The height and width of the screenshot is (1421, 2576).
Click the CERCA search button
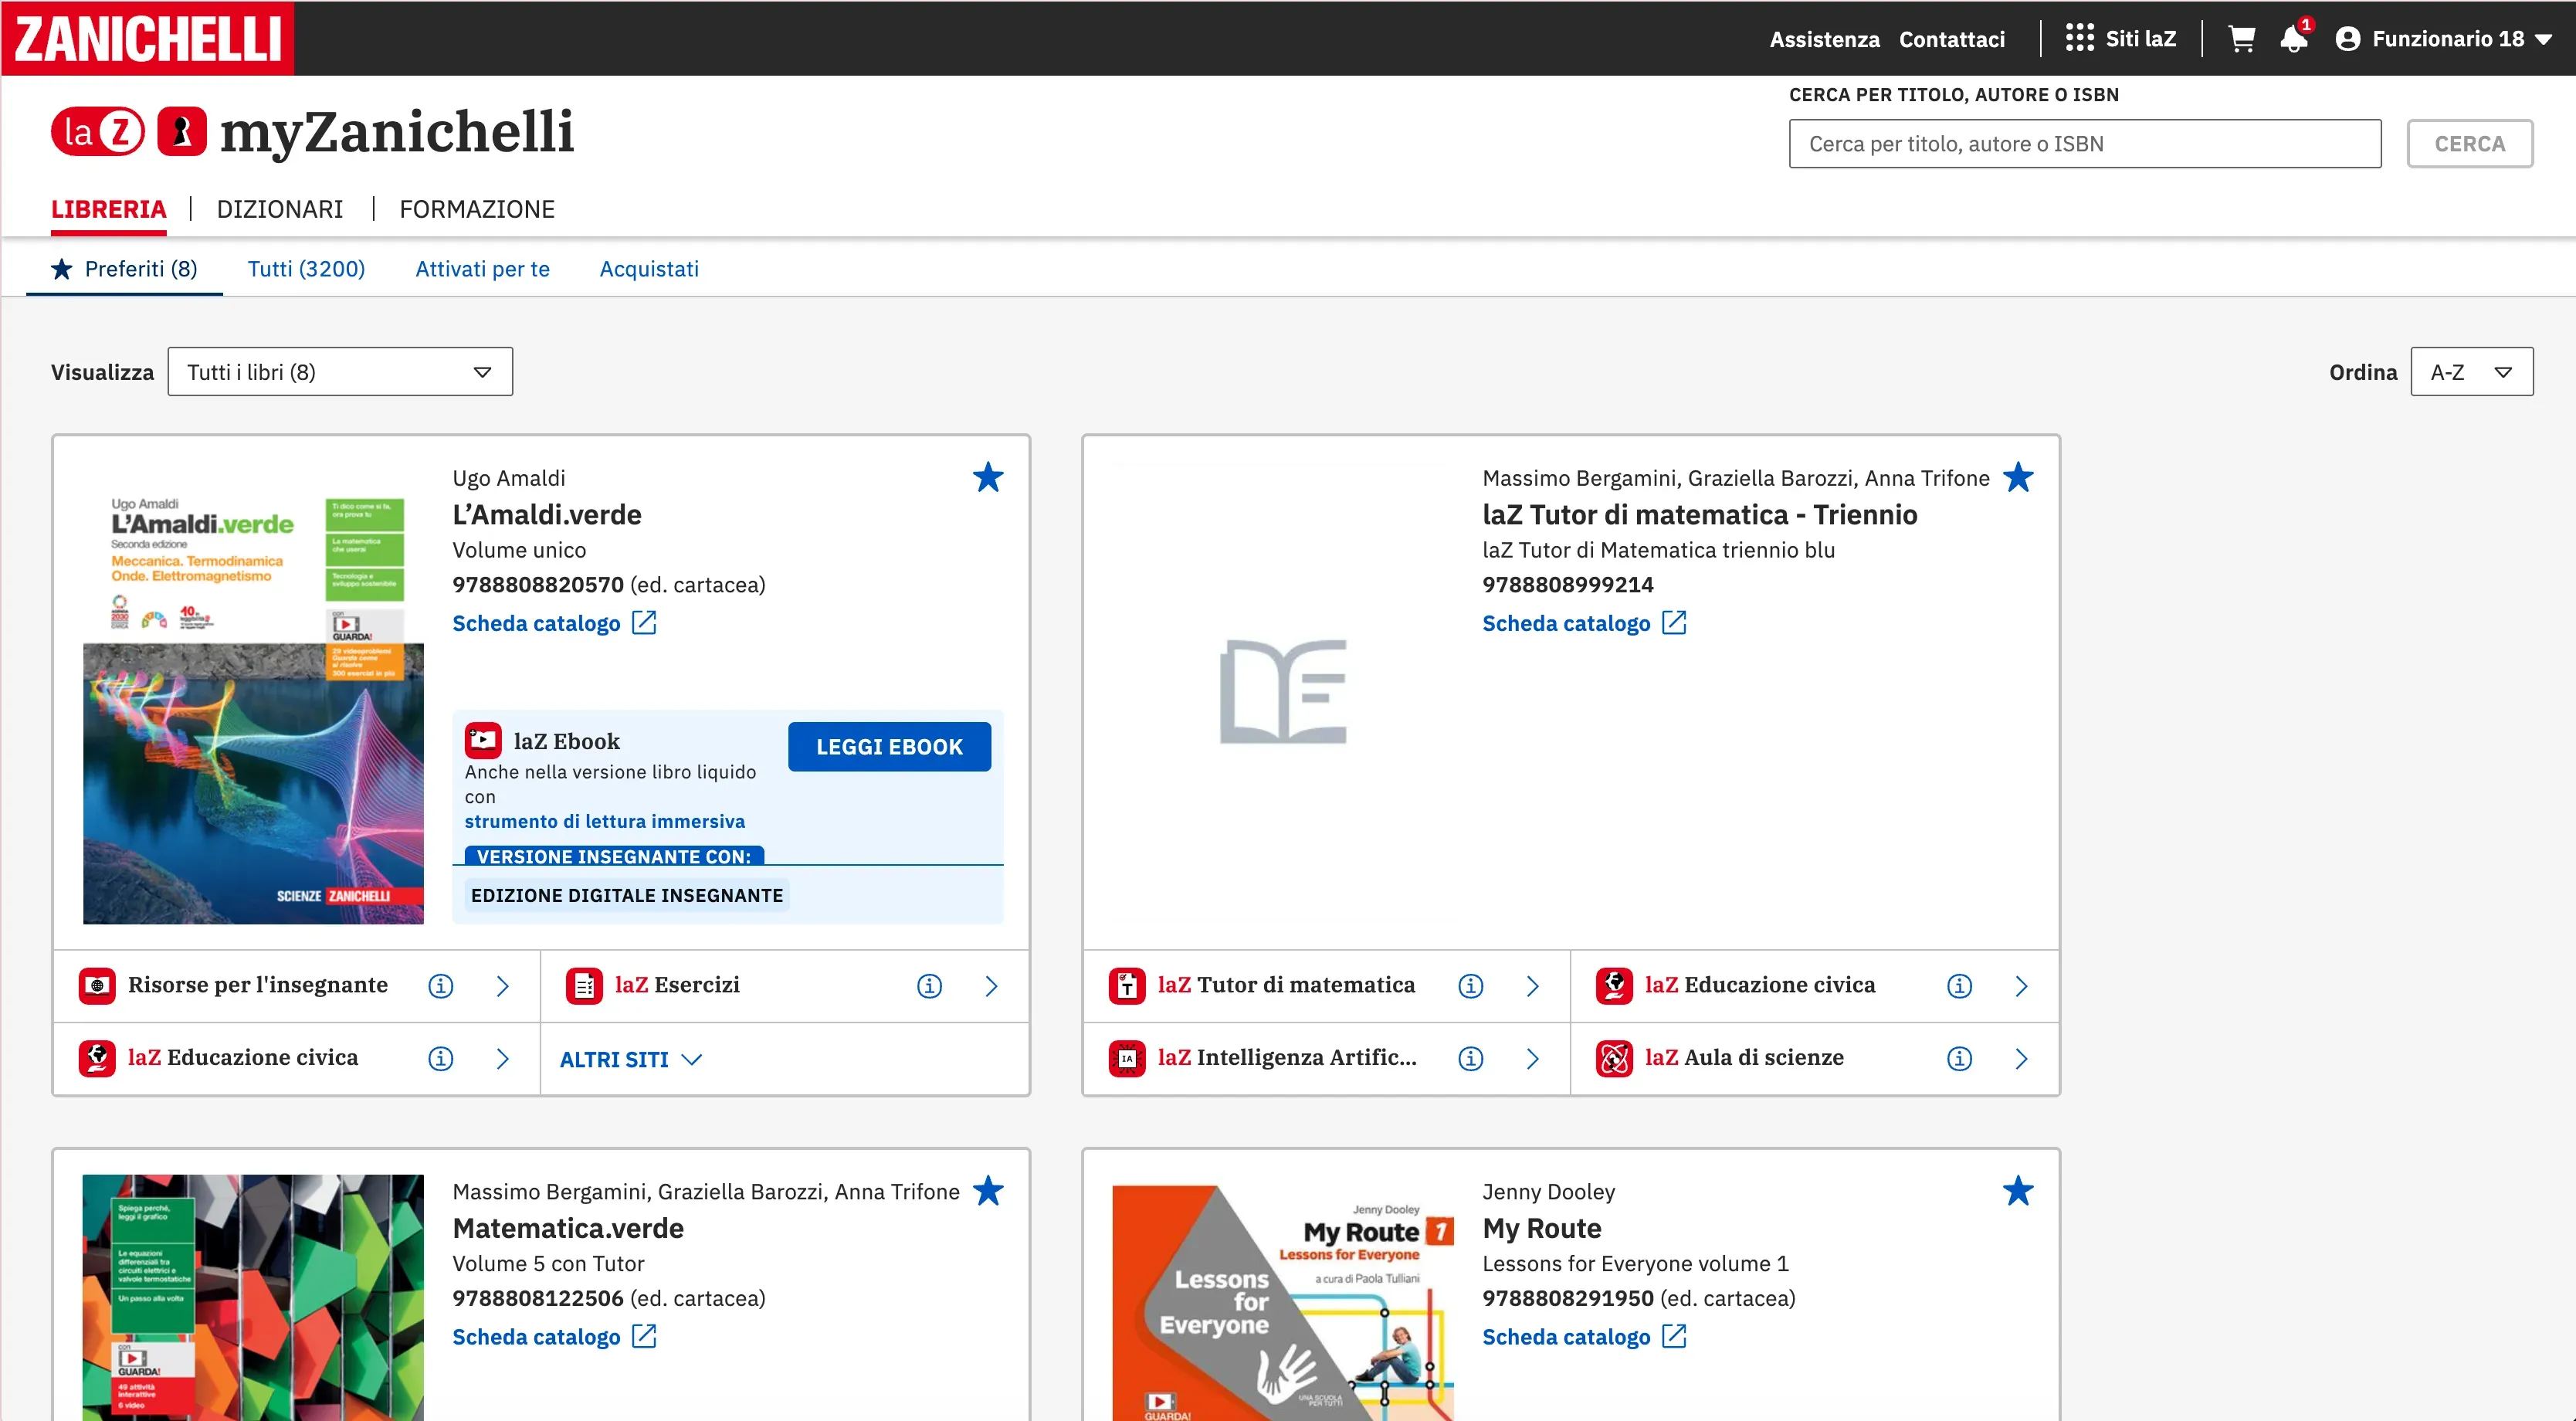2470,144
